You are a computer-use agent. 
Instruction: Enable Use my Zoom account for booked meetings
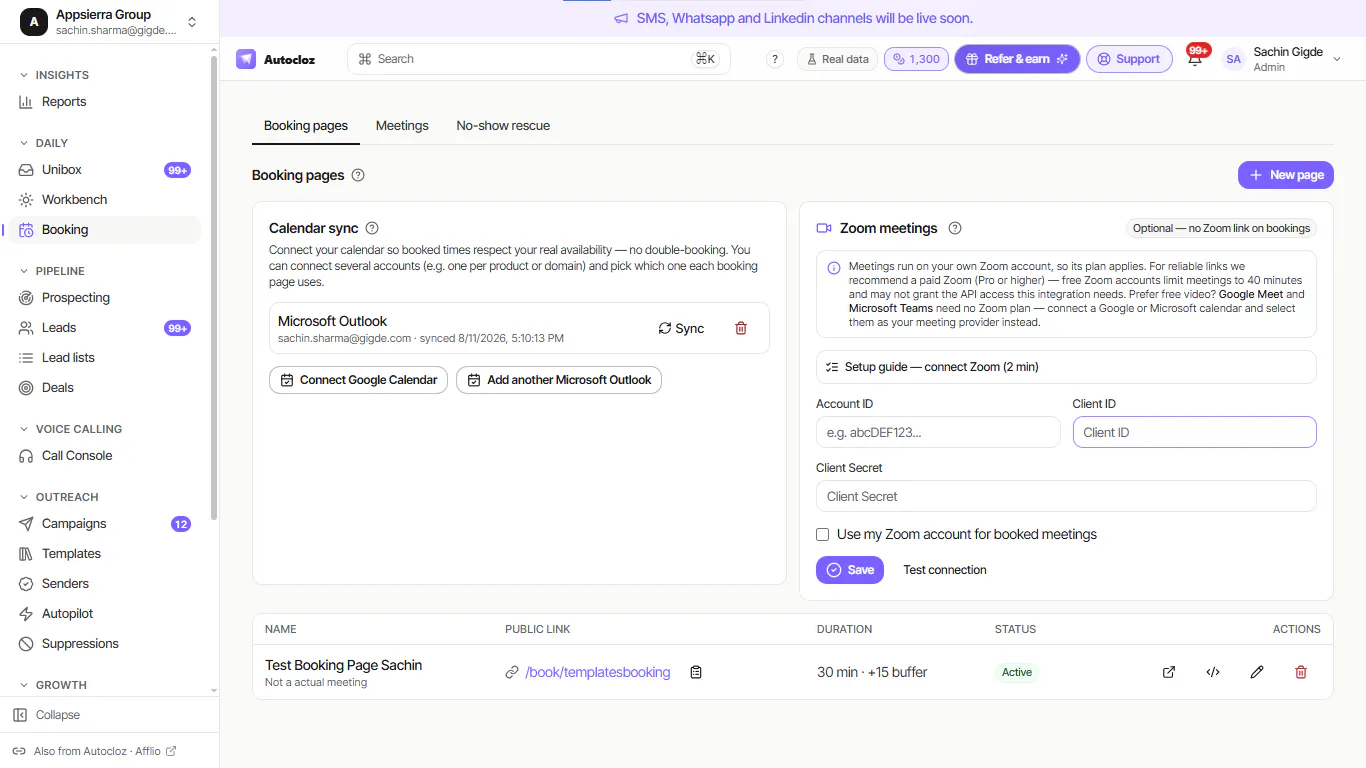[823, 535]
